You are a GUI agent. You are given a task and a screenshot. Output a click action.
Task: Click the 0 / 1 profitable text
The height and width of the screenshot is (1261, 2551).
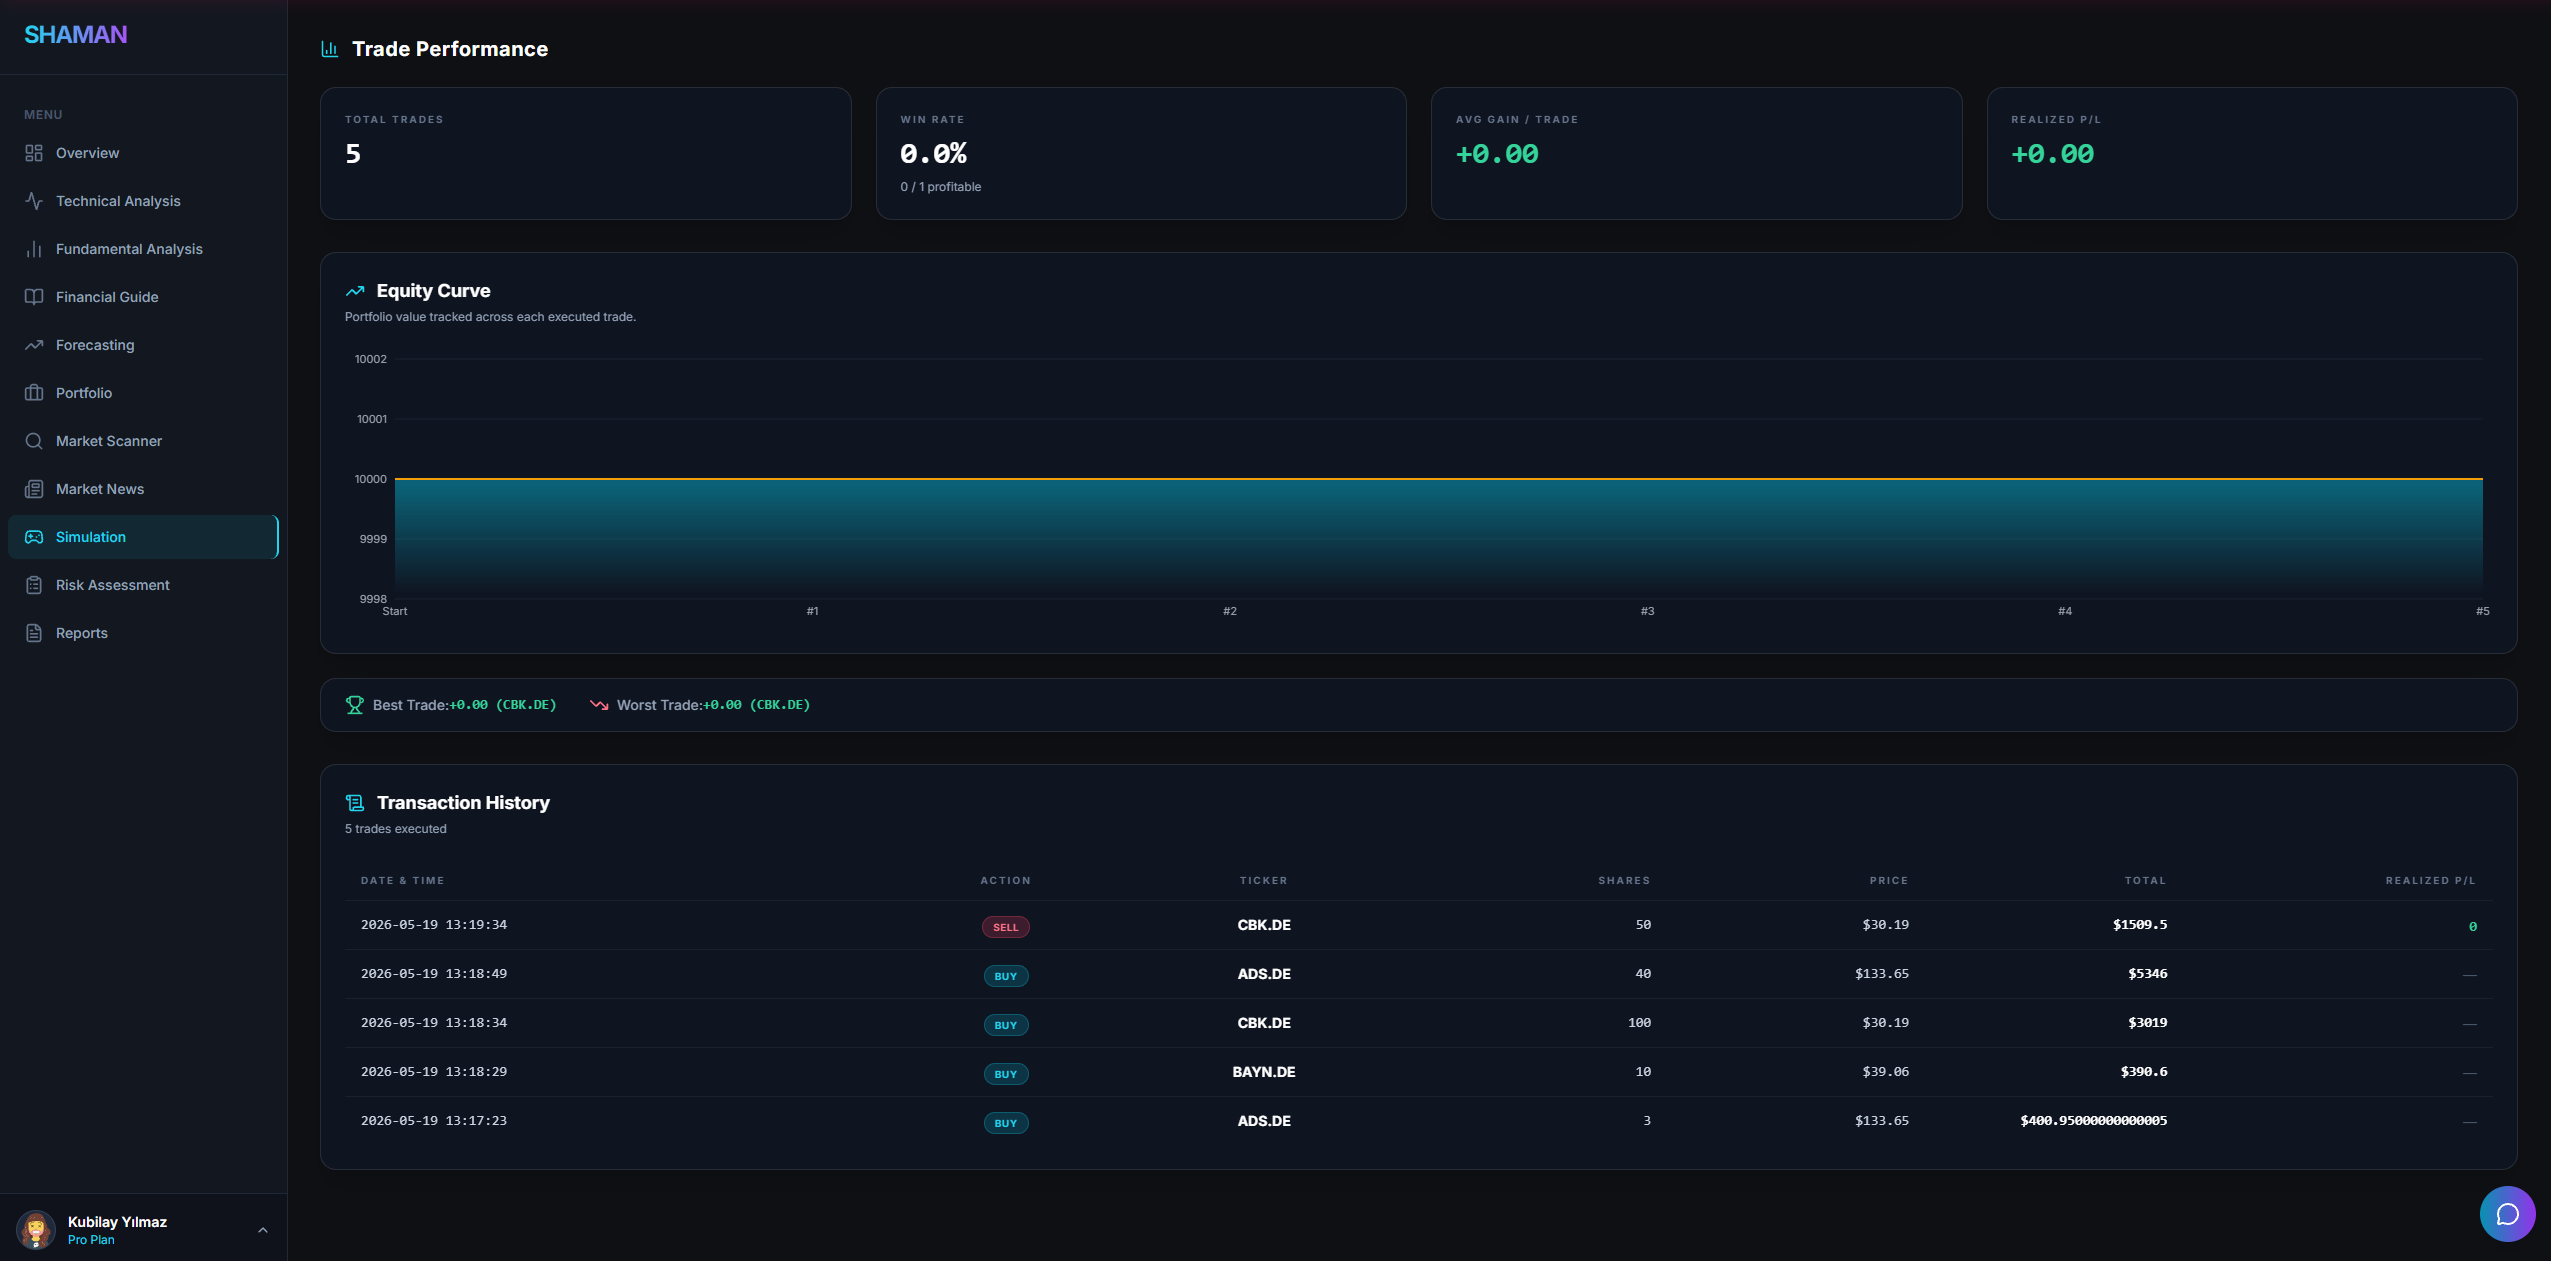(x=940, y=187)
